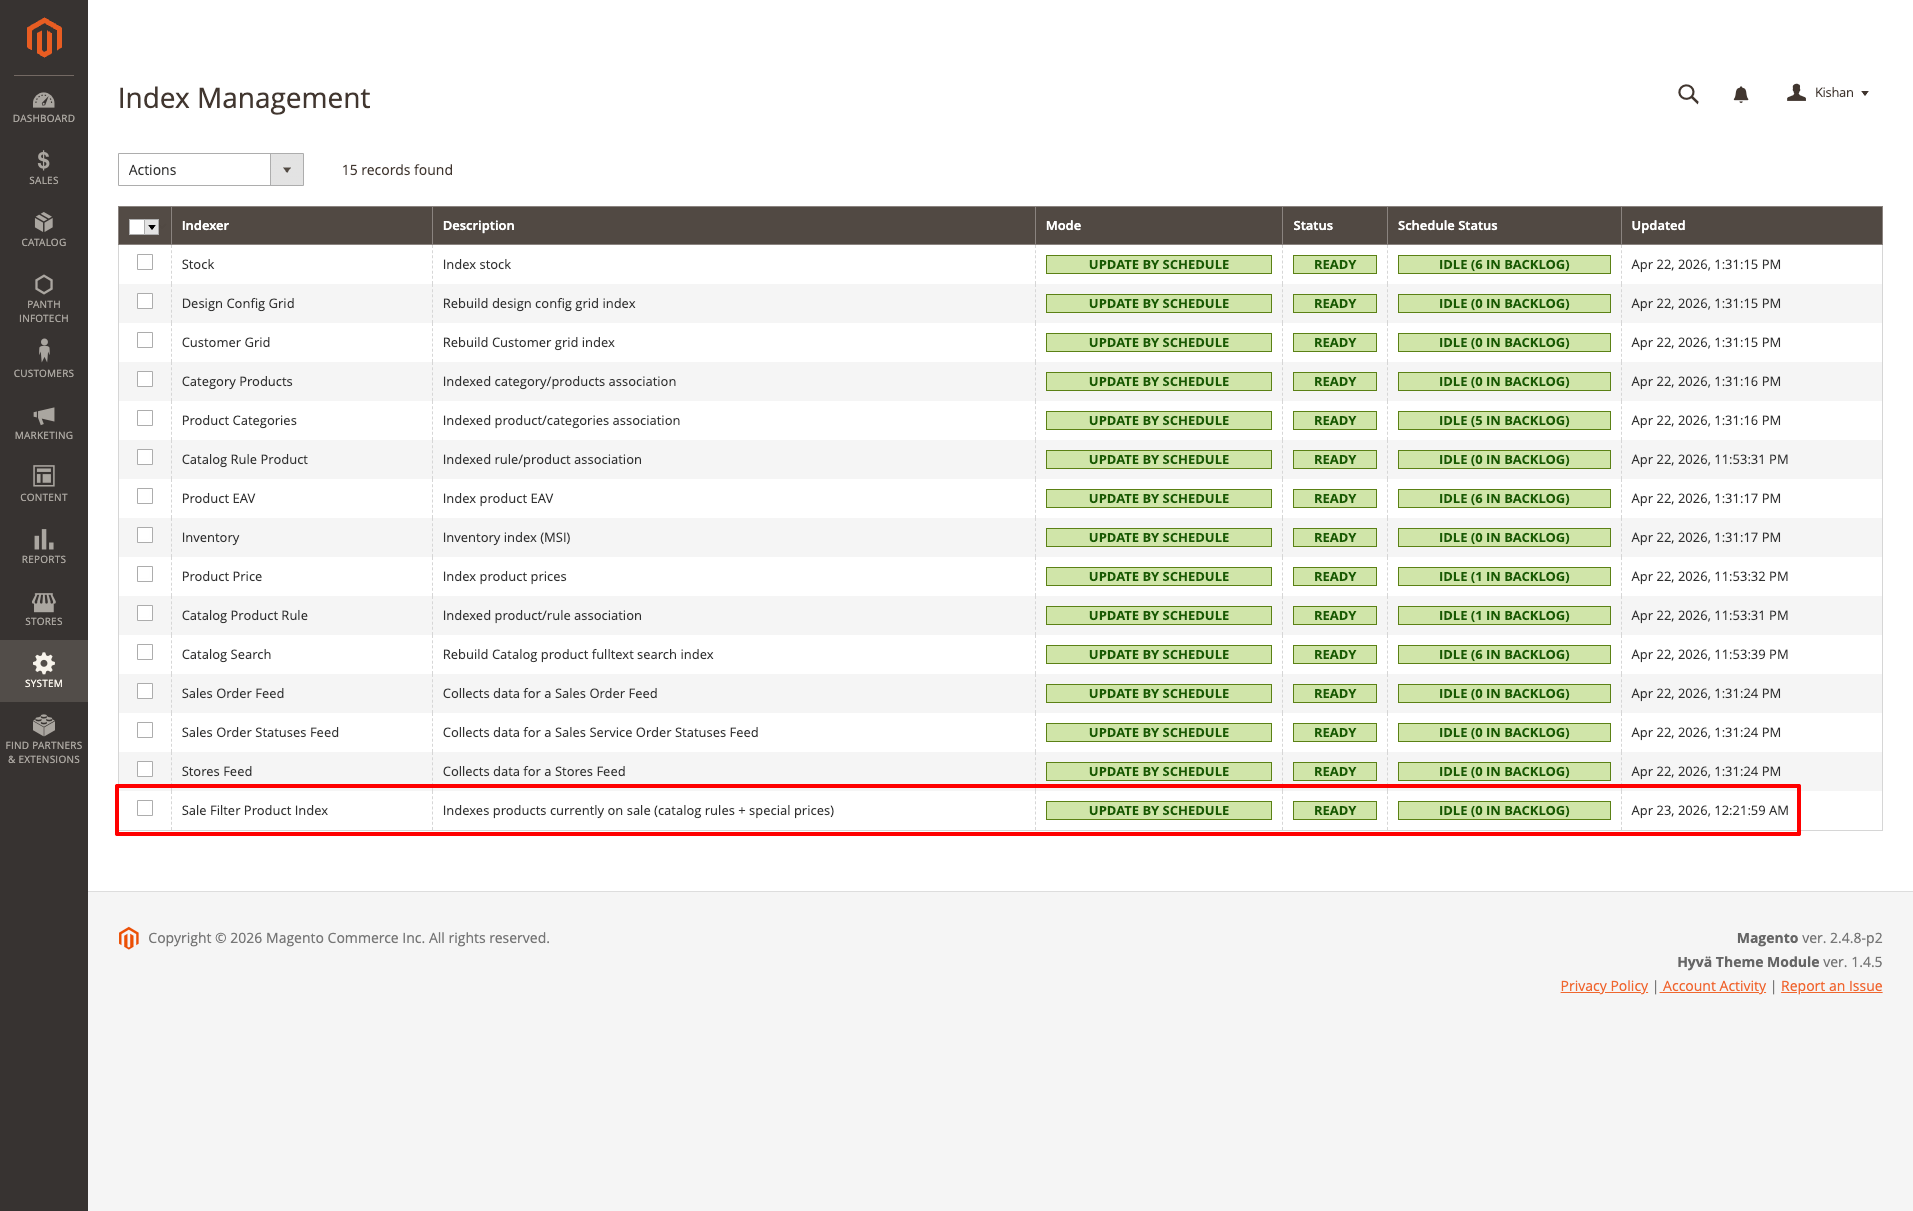Select the Catalog Search row checkbox
The height and width of the screenshot is (1211, 1913).
145,652
